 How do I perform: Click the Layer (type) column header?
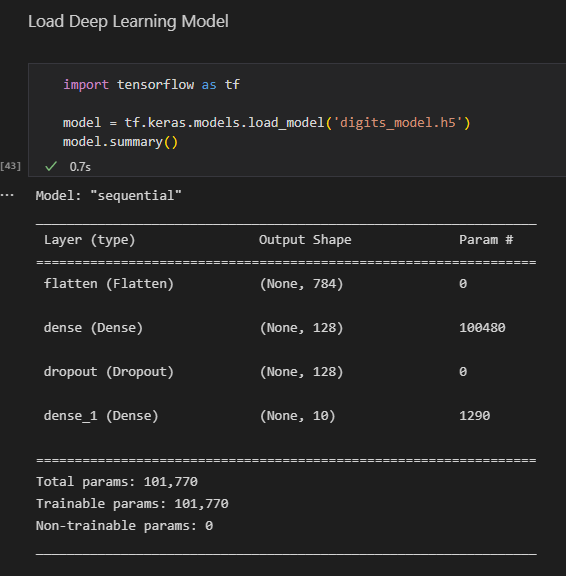point(90,240)
